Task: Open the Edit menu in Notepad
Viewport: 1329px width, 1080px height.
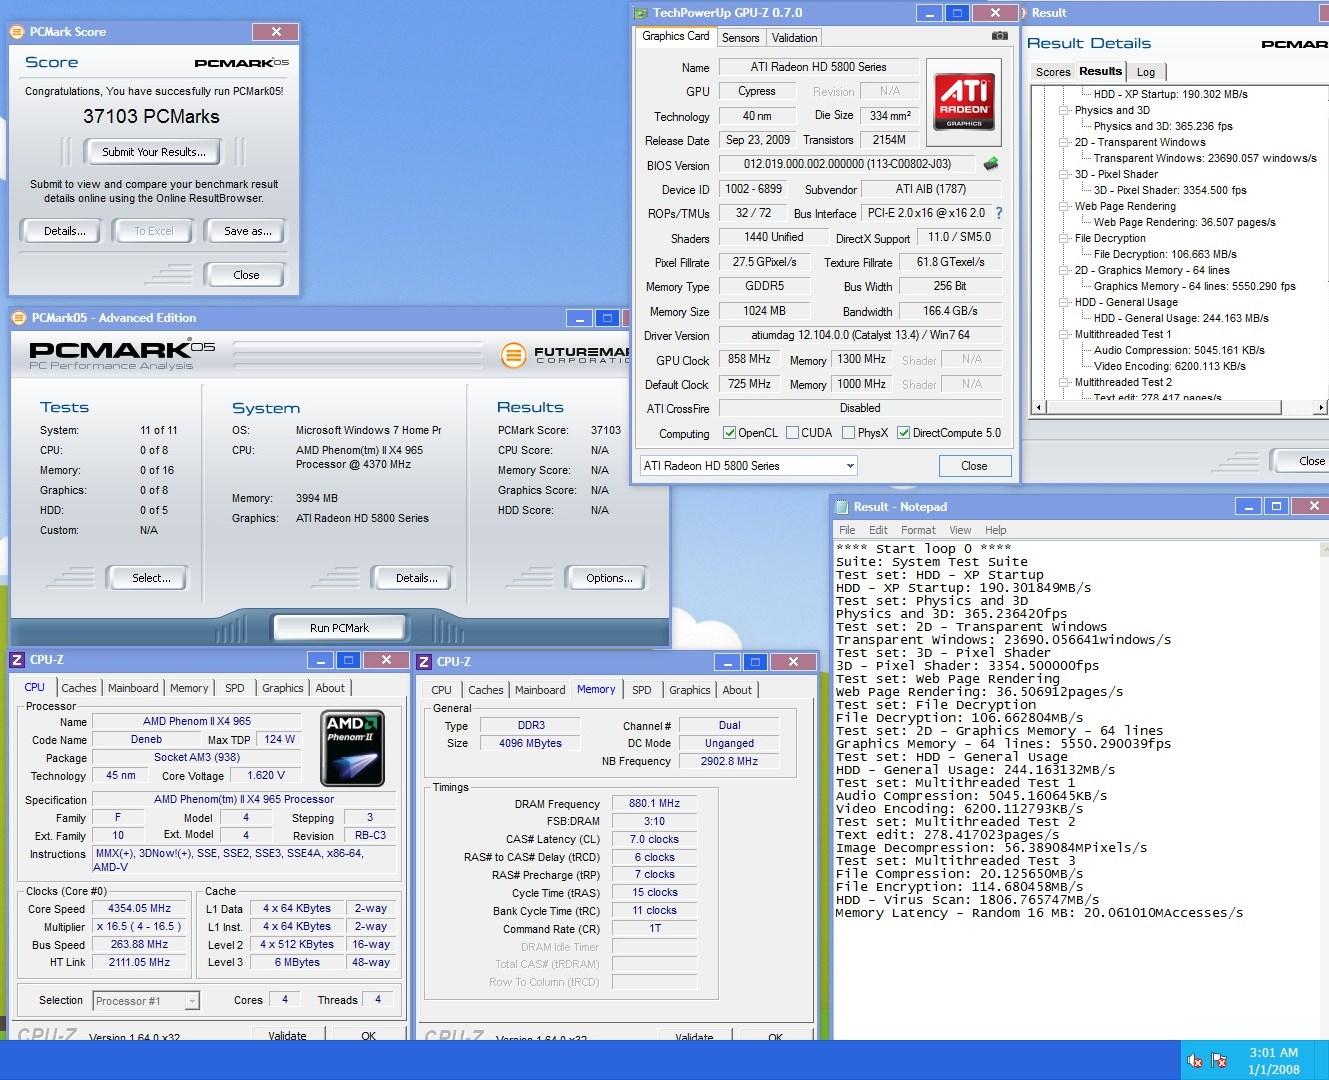Action: [x=878, y=530]
